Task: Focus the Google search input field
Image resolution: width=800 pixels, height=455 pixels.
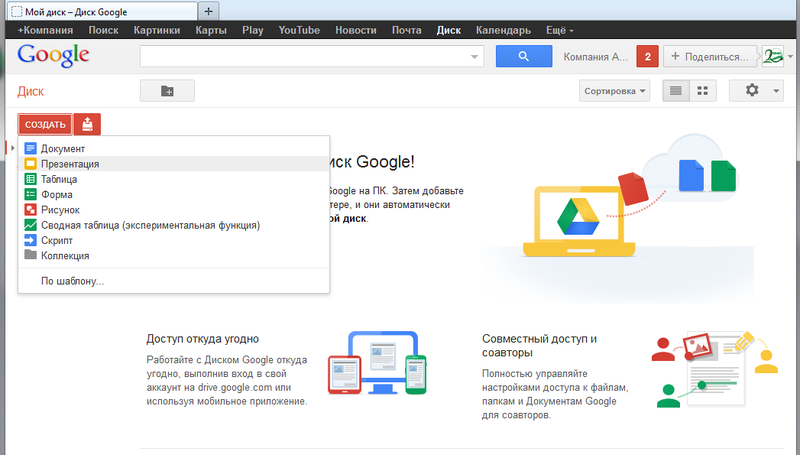Action: 304,56
